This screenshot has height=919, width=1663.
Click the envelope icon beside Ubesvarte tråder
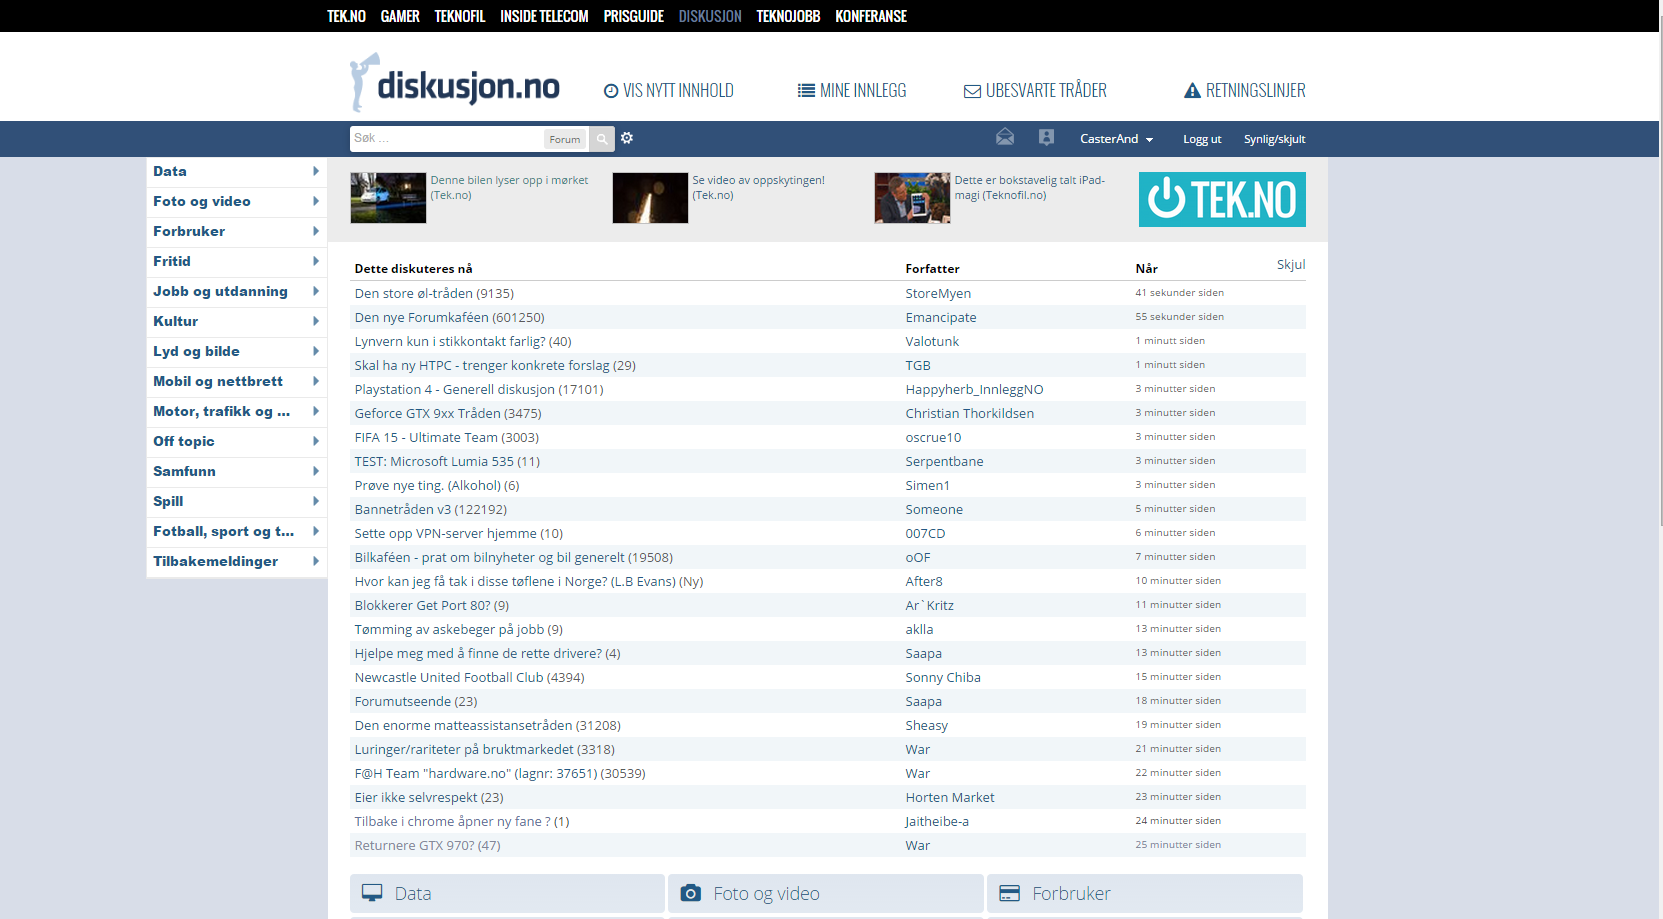point(972,91)
